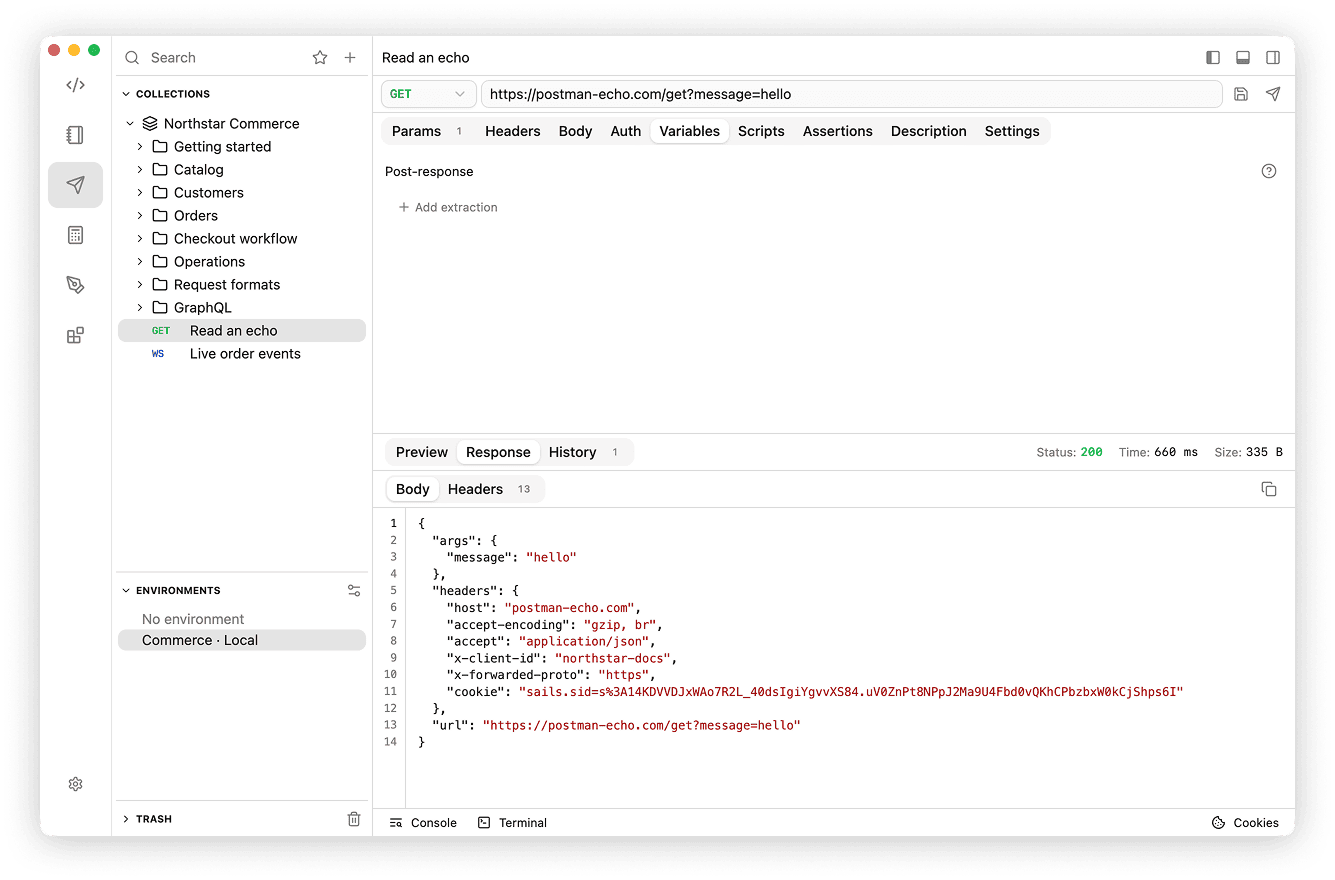Image resolution: width=1335 pixels, height=880 pixels.
Task: Click the Time: 660 ms value
Action: coord(1158,452)
